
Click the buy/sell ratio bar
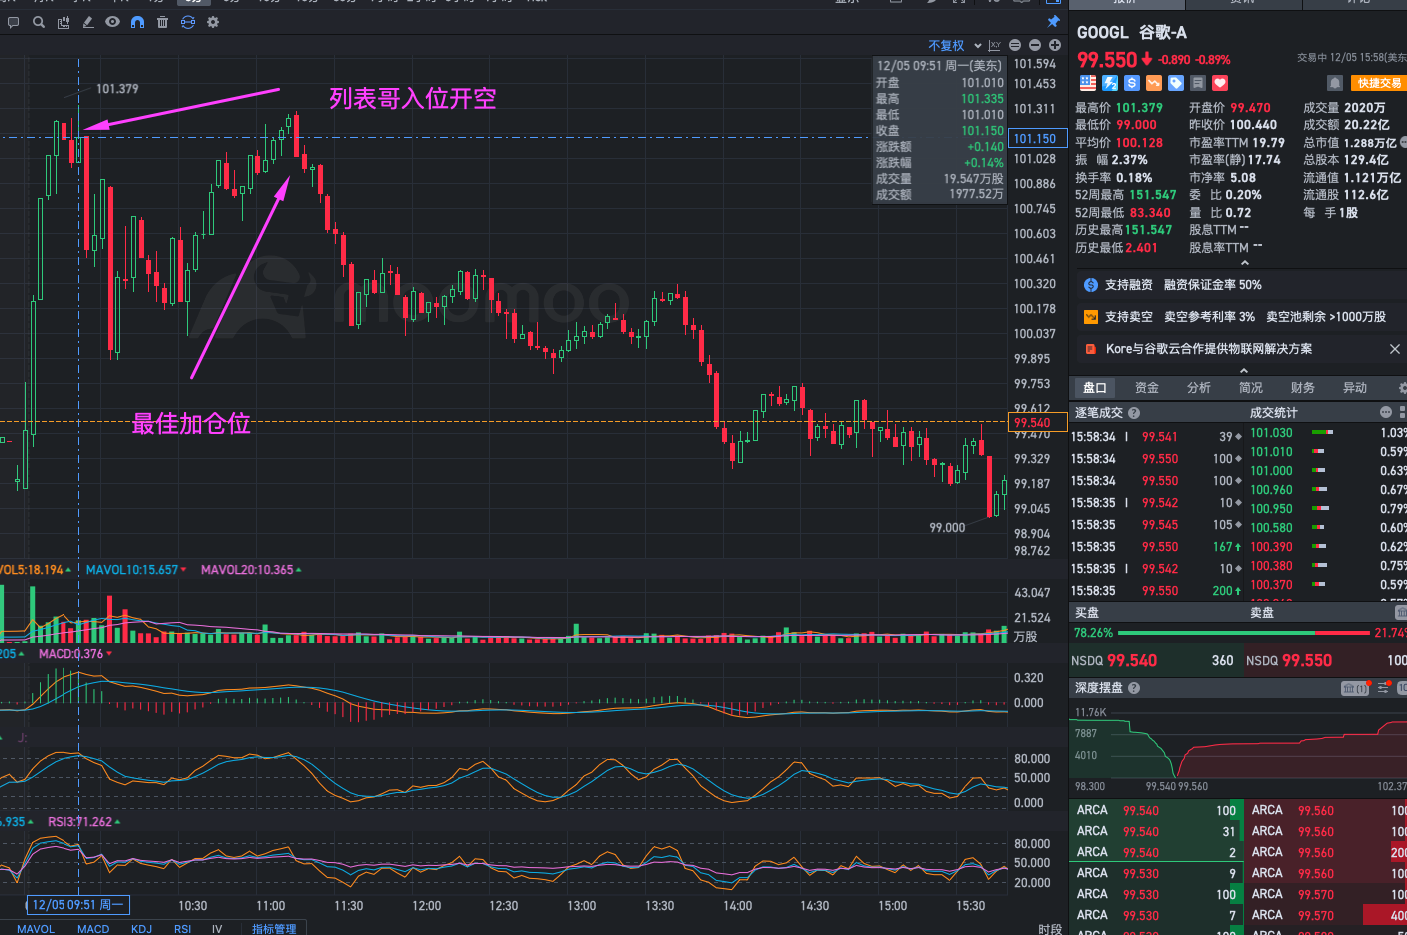pyautogui.click(x=1244, y=633)
